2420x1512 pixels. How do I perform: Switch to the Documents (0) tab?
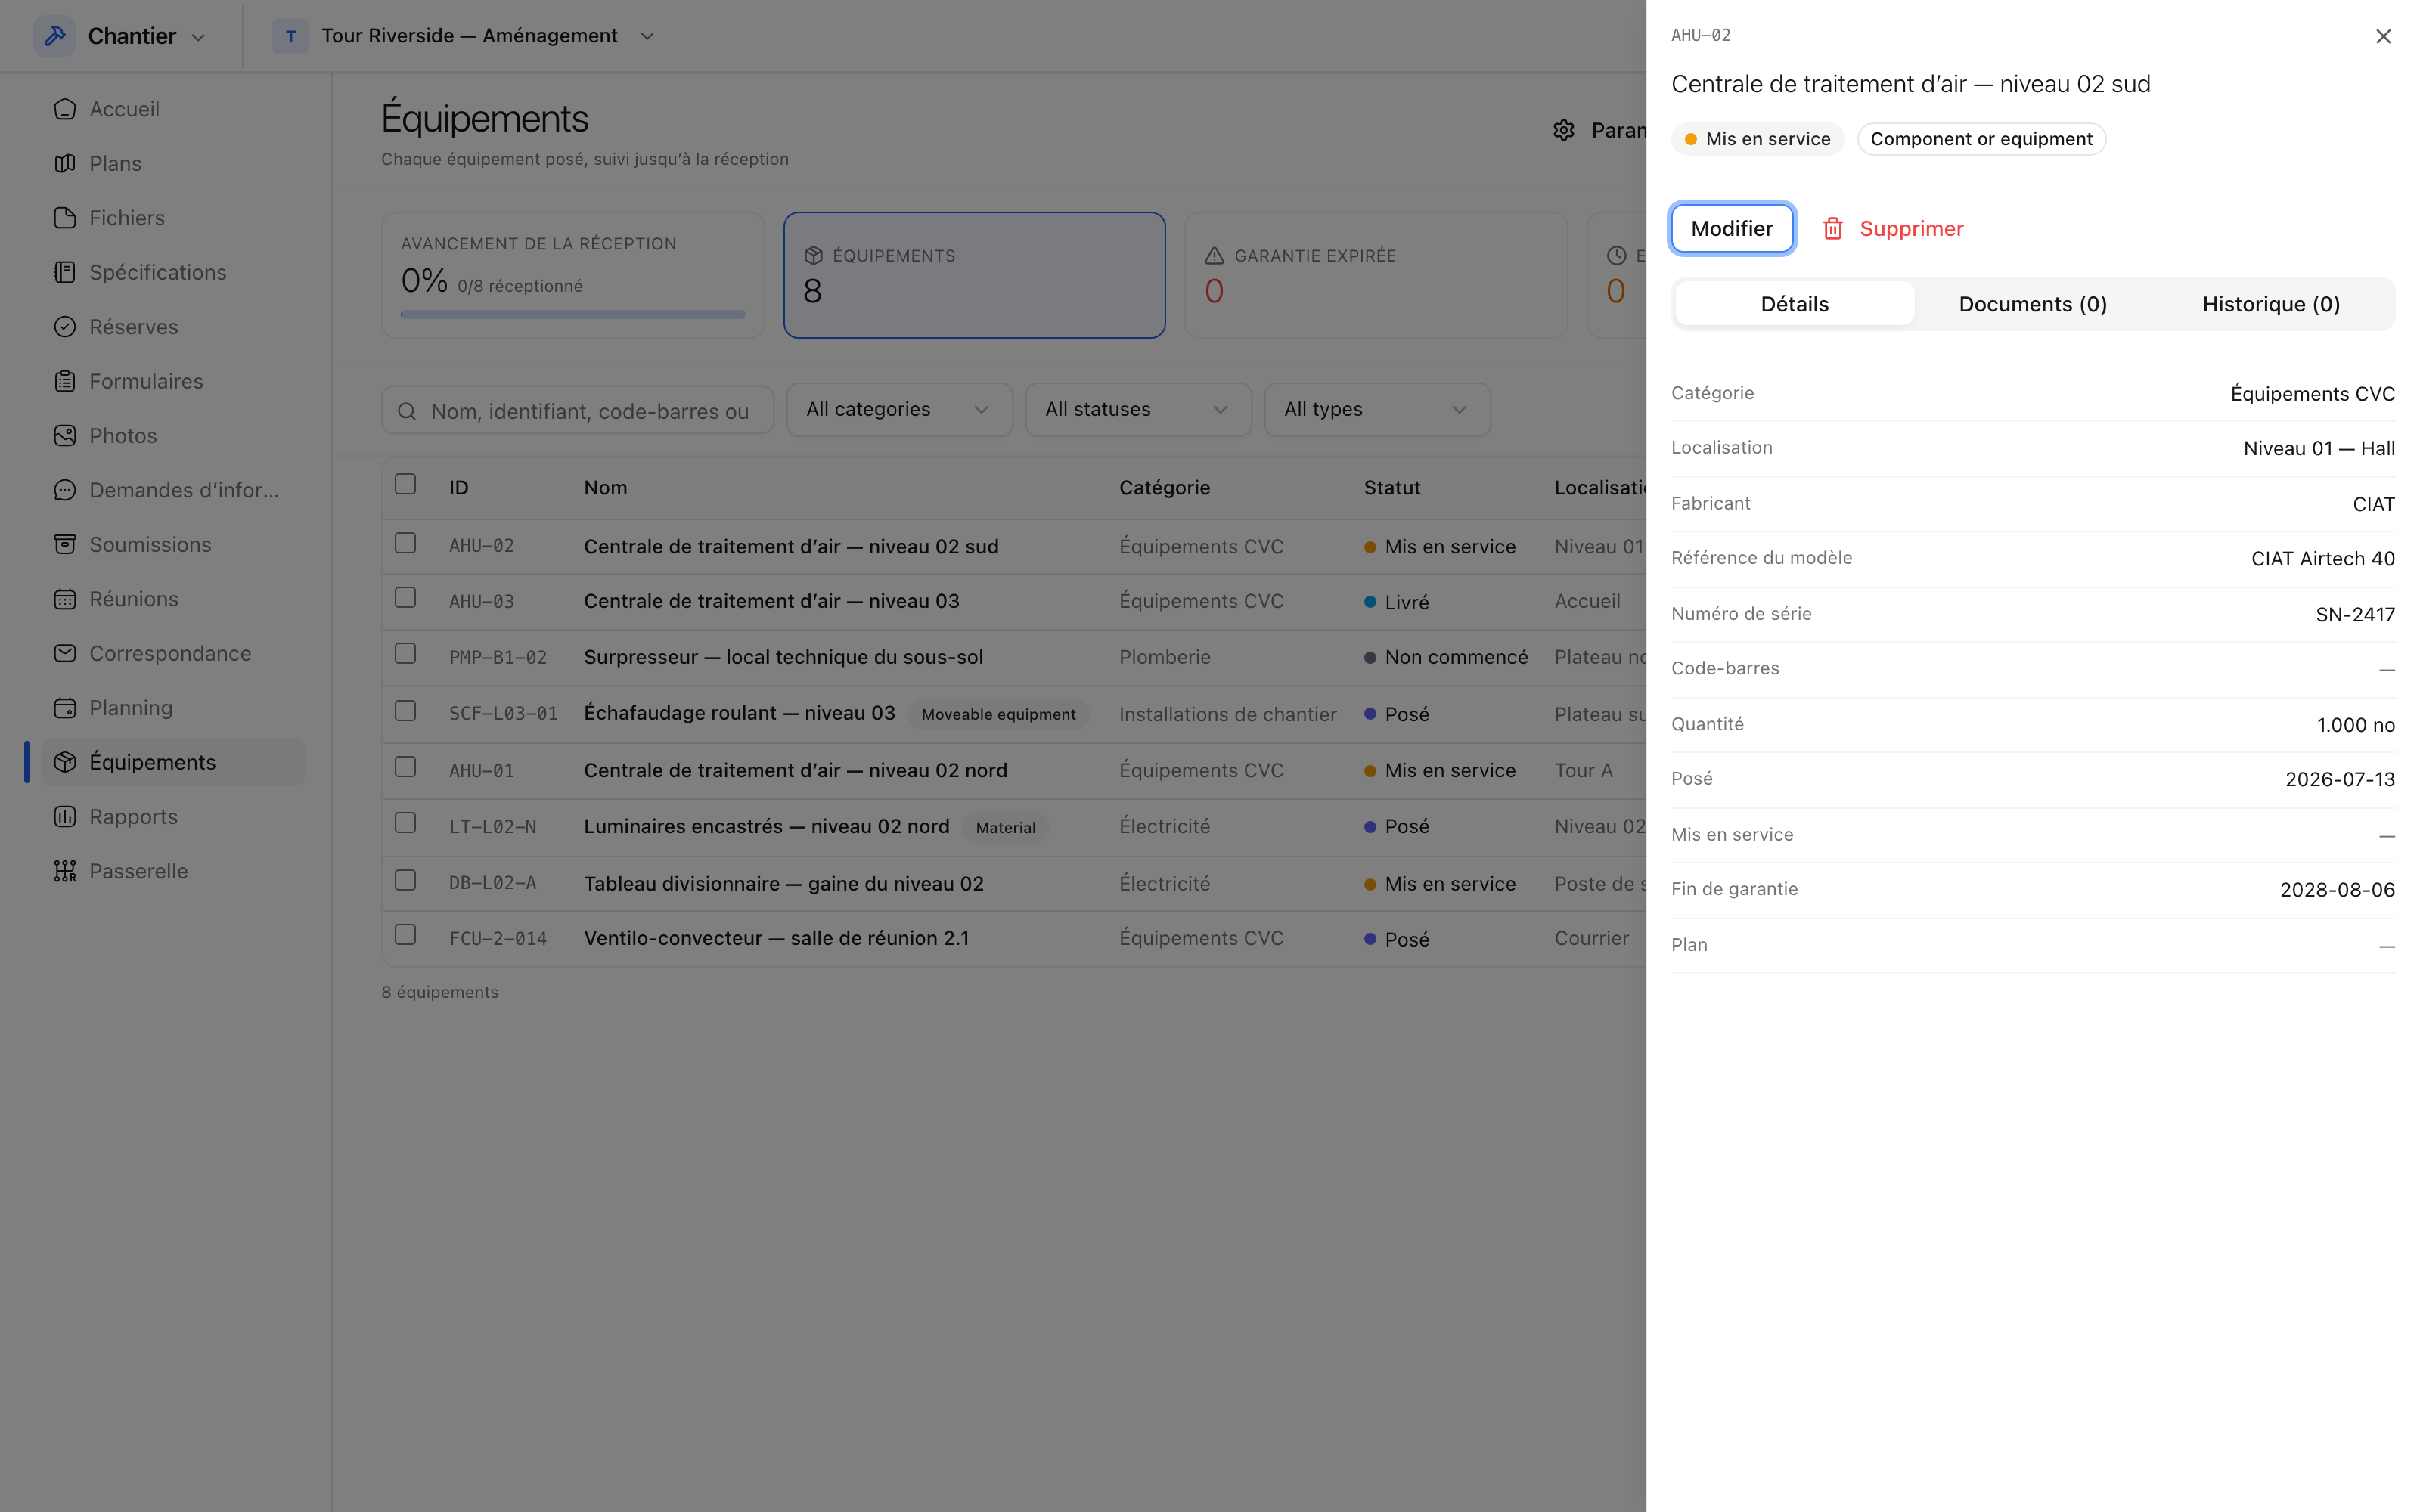(2032, 304)
